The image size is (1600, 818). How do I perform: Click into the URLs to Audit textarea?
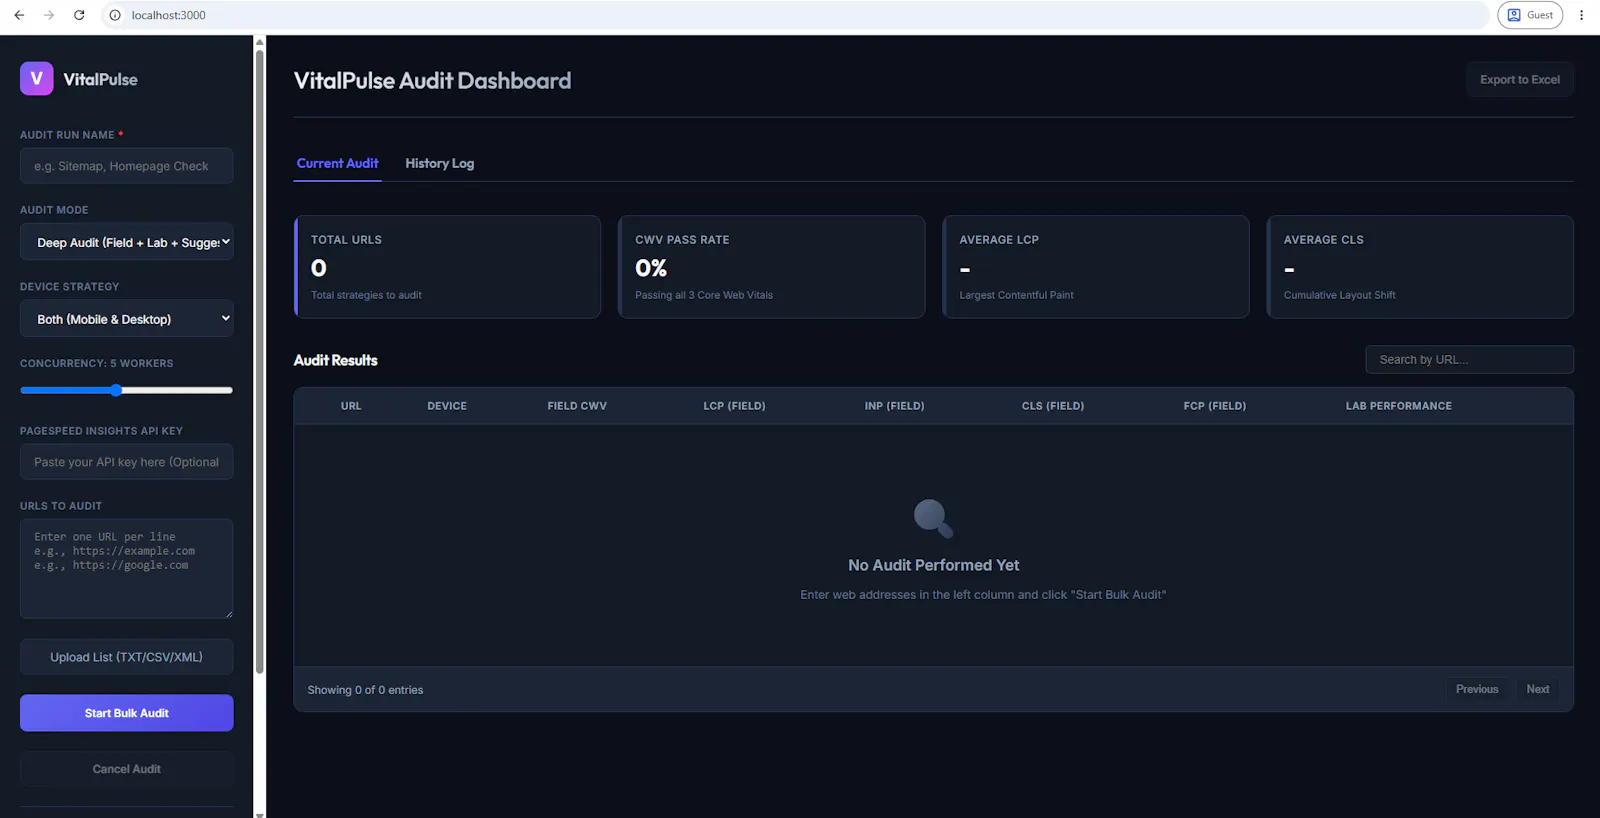[x=127, y=568]
